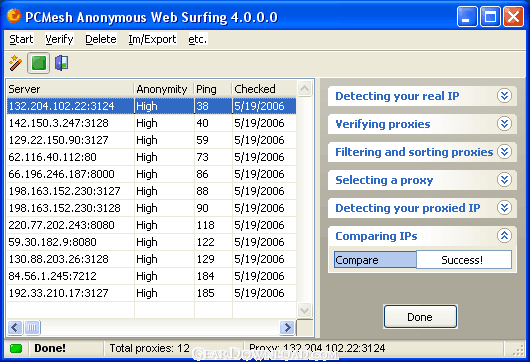
Task: Sort by the Anonymity column header
Action: (164, 89)
